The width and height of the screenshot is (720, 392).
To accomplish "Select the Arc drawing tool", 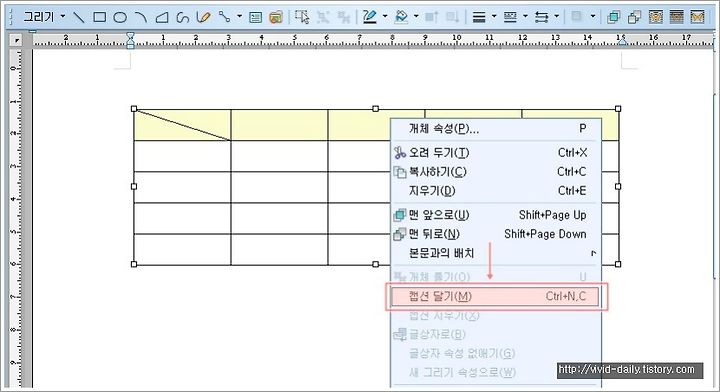I will coord(141,17).
